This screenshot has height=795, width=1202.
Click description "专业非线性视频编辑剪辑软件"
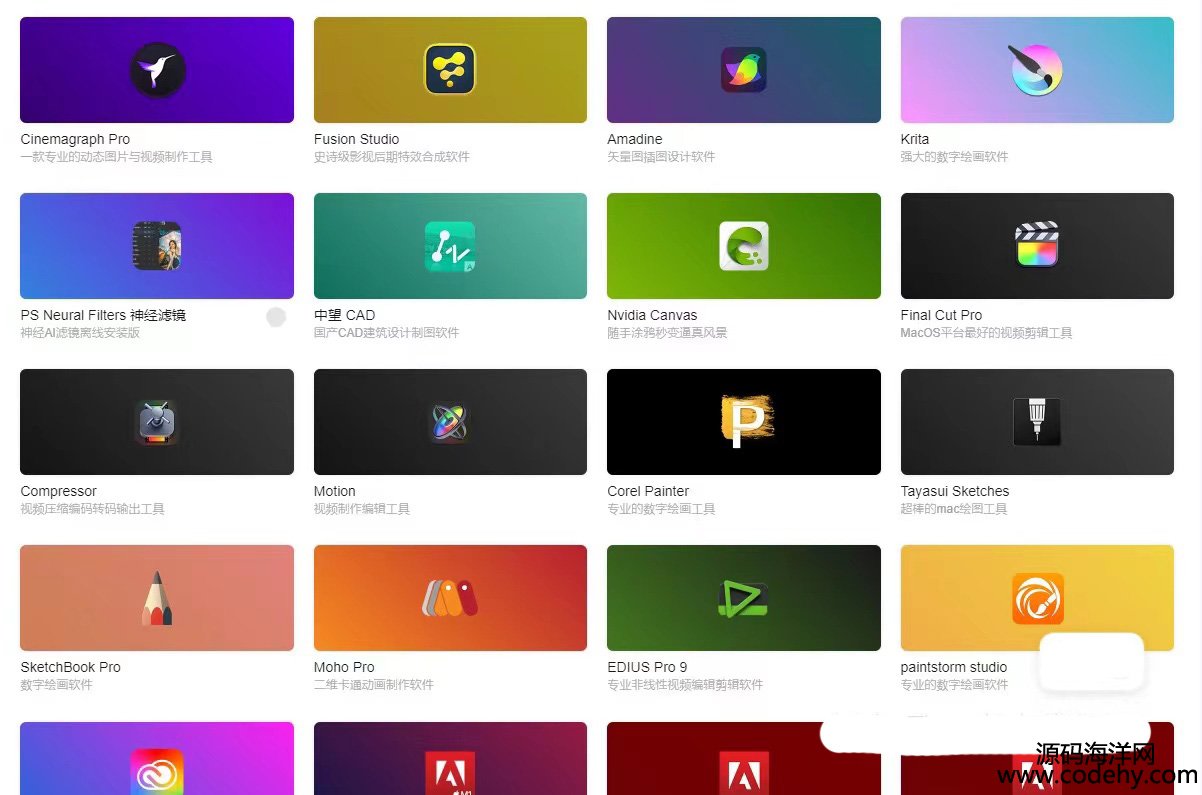tap(685, 685)
